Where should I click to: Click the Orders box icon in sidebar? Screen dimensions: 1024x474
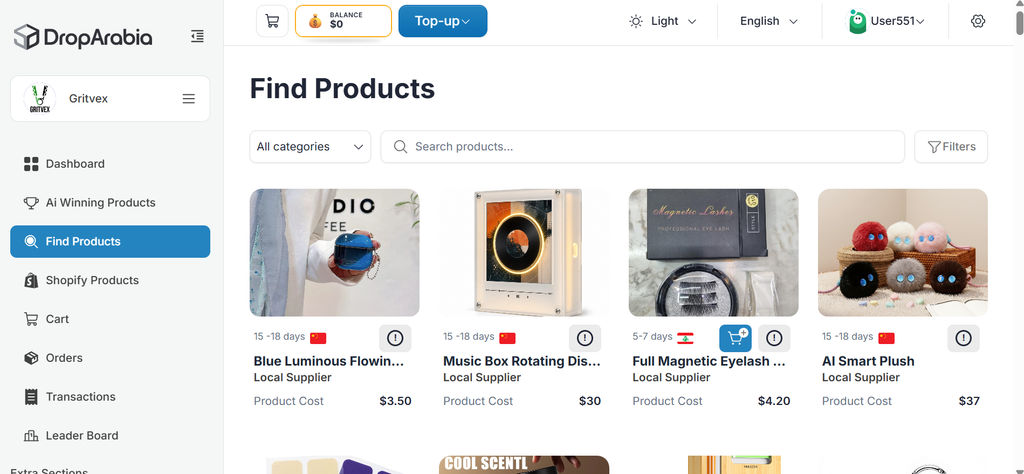point(31,358)
